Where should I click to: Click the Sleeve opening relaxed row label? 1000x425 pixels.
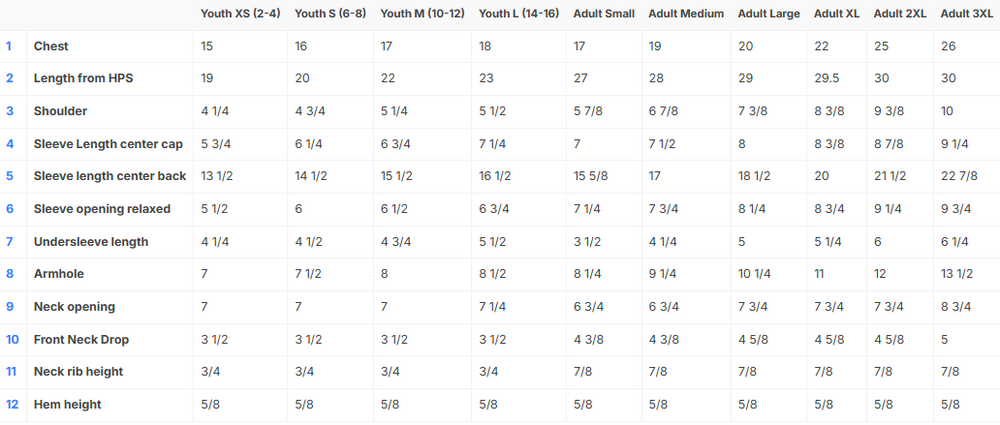[x=102, y=209]
